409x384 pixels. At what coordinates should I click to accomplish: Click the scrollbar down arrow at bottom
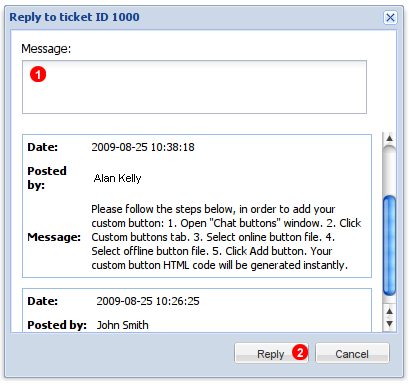[x=389, y=324]
